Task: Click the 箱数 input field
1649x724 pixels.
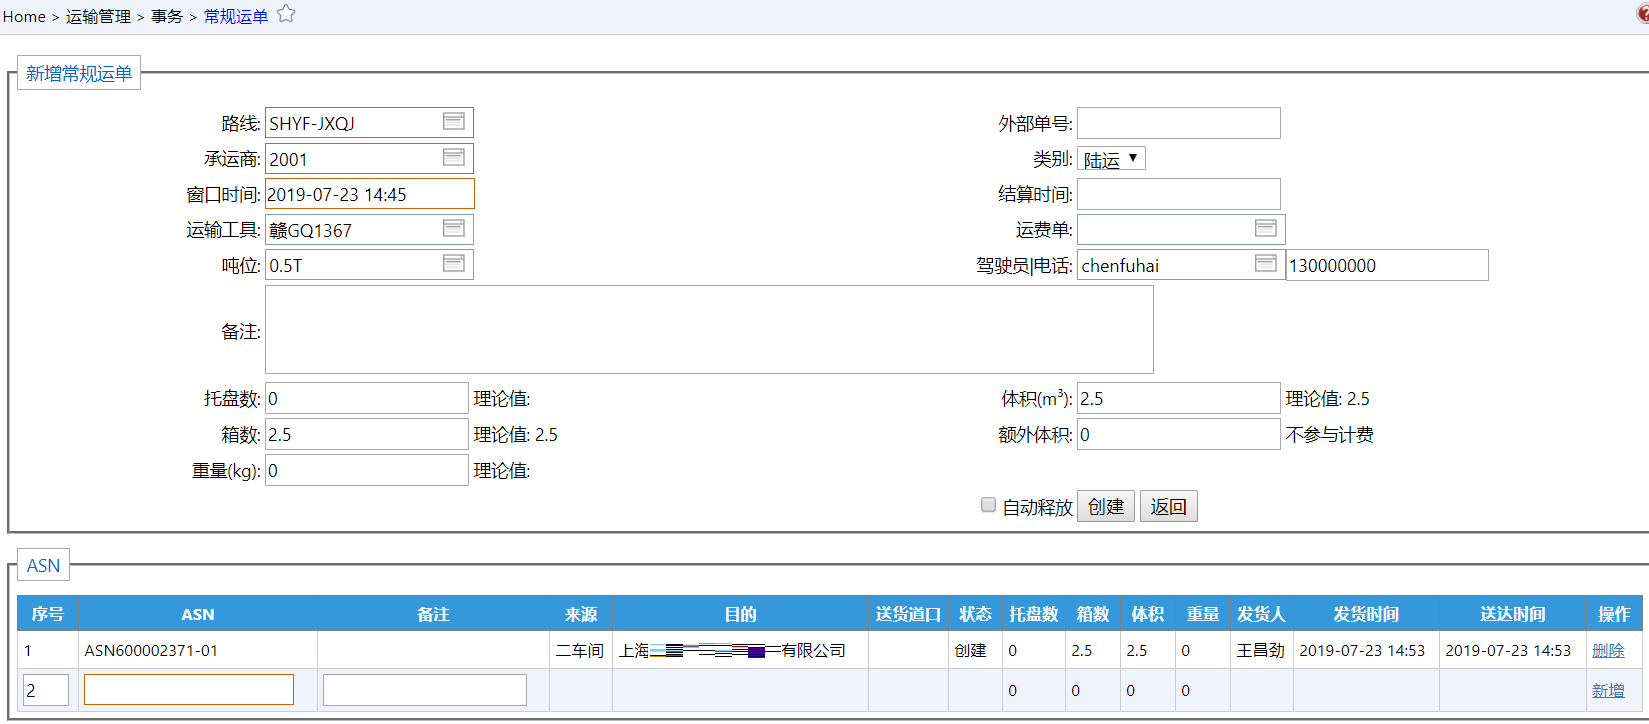Action: pos(367,434)
